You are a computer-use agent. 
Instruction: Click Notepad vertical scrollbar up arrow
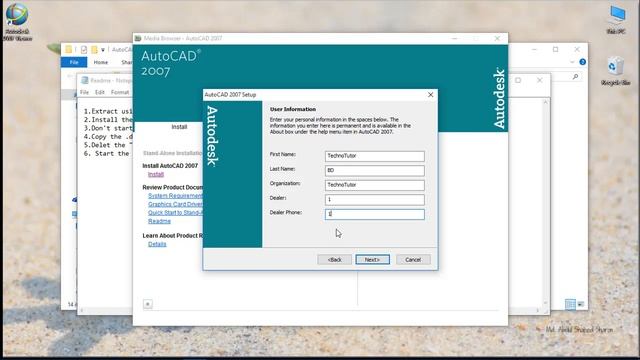point(545,102)
